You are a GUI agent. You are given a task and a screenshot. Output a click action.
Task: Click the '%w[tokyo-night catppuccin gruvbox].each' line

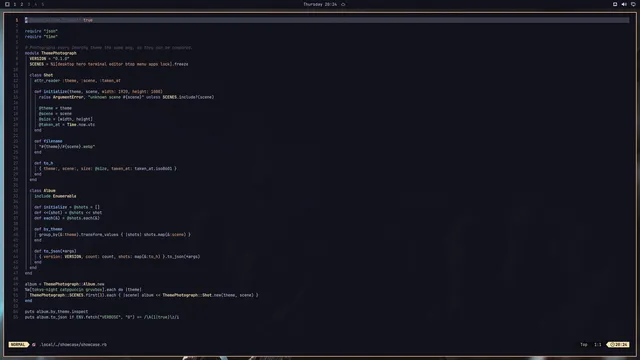click(83, 289)
